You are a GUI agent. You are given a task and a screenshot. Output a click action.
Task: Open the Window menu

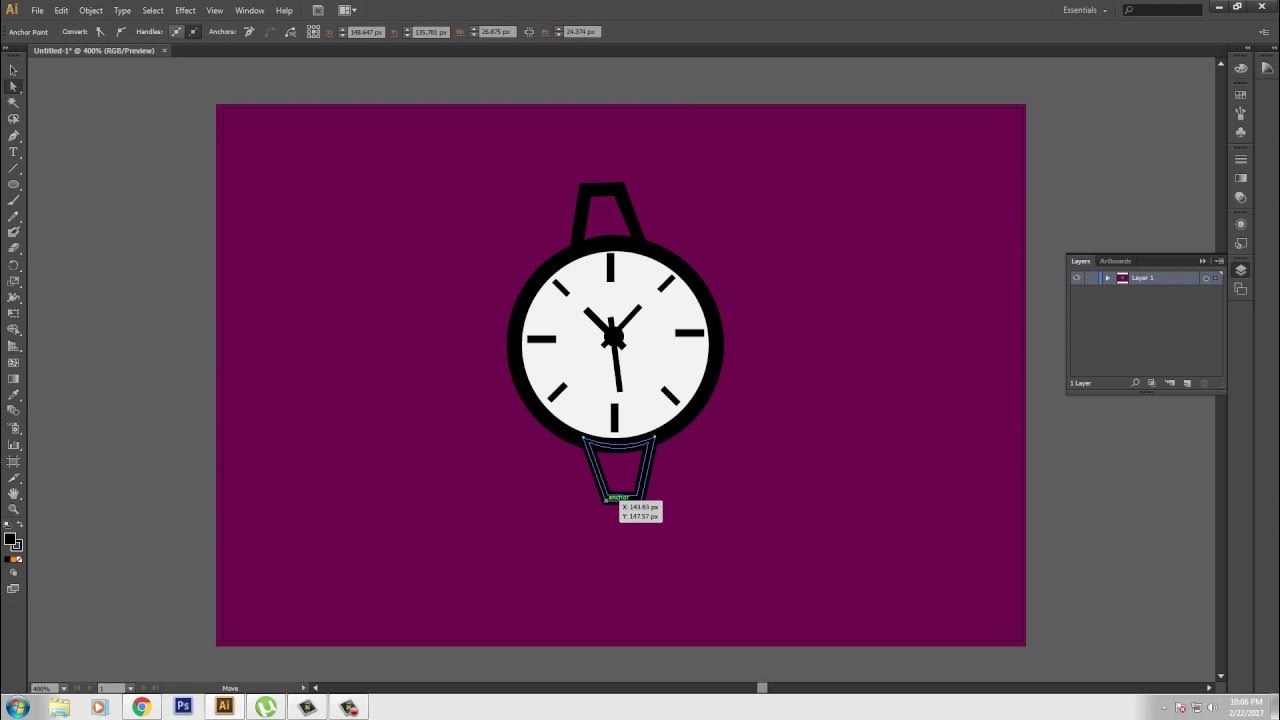tap(250, 10)
